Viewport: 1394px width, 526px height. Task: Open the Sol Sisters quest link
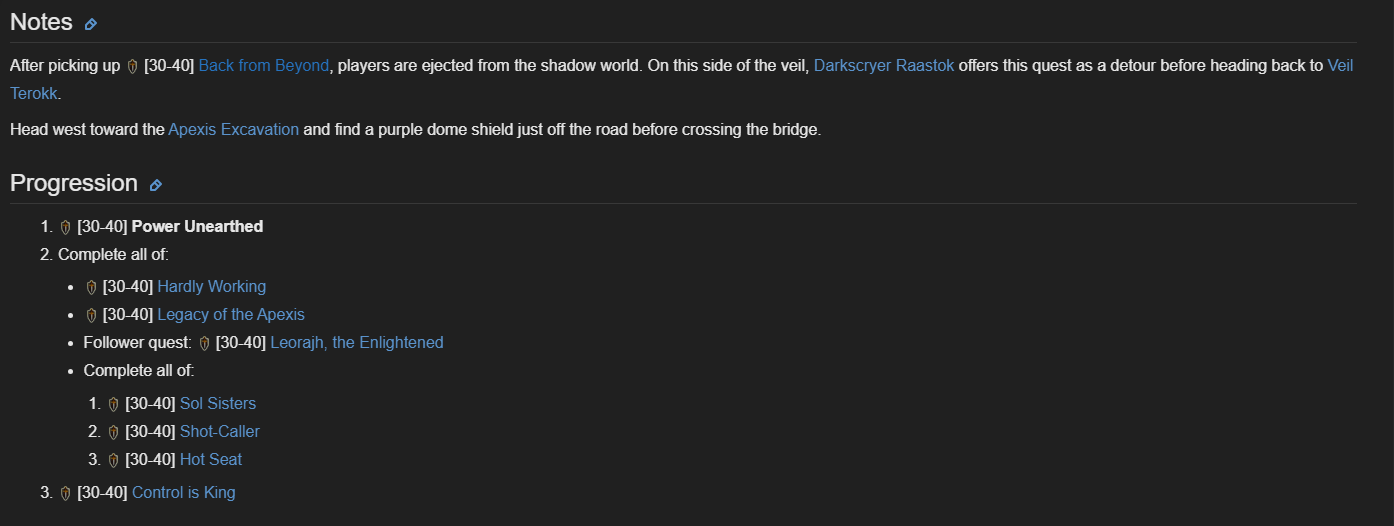point(217,404)
